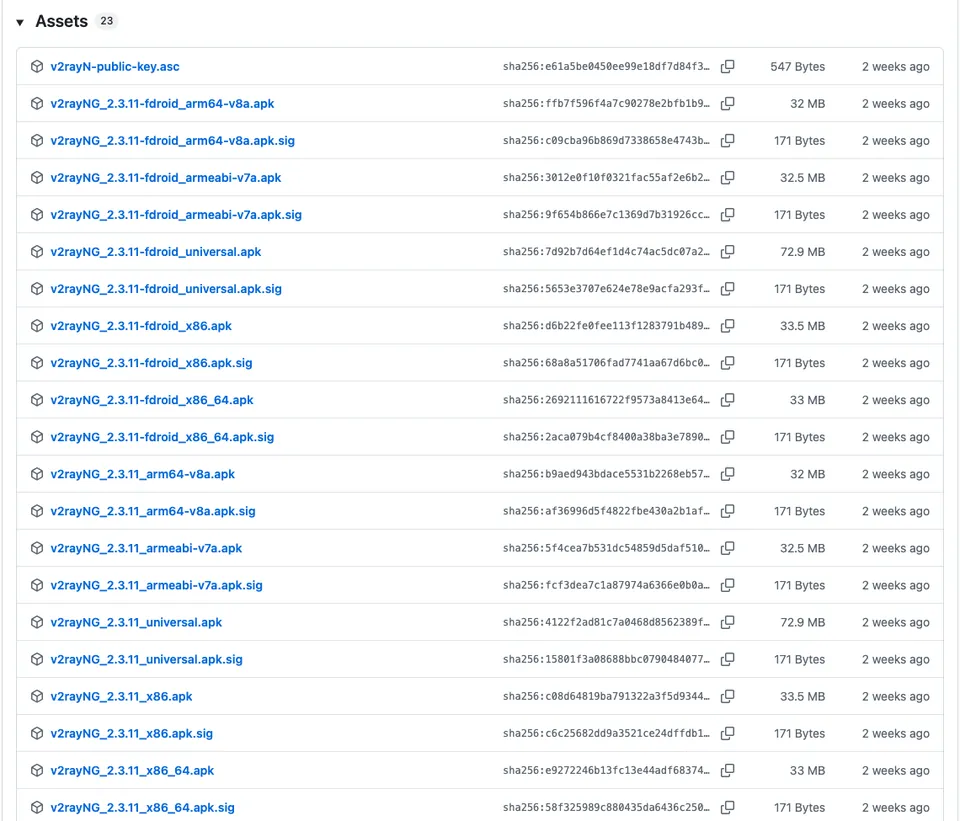The image size is (960, 821).
Task: Copy hash of v2rayNG_2.3.11-fdroid_arm64-v8a.apk.sig
Action: [x=727, y=140]
